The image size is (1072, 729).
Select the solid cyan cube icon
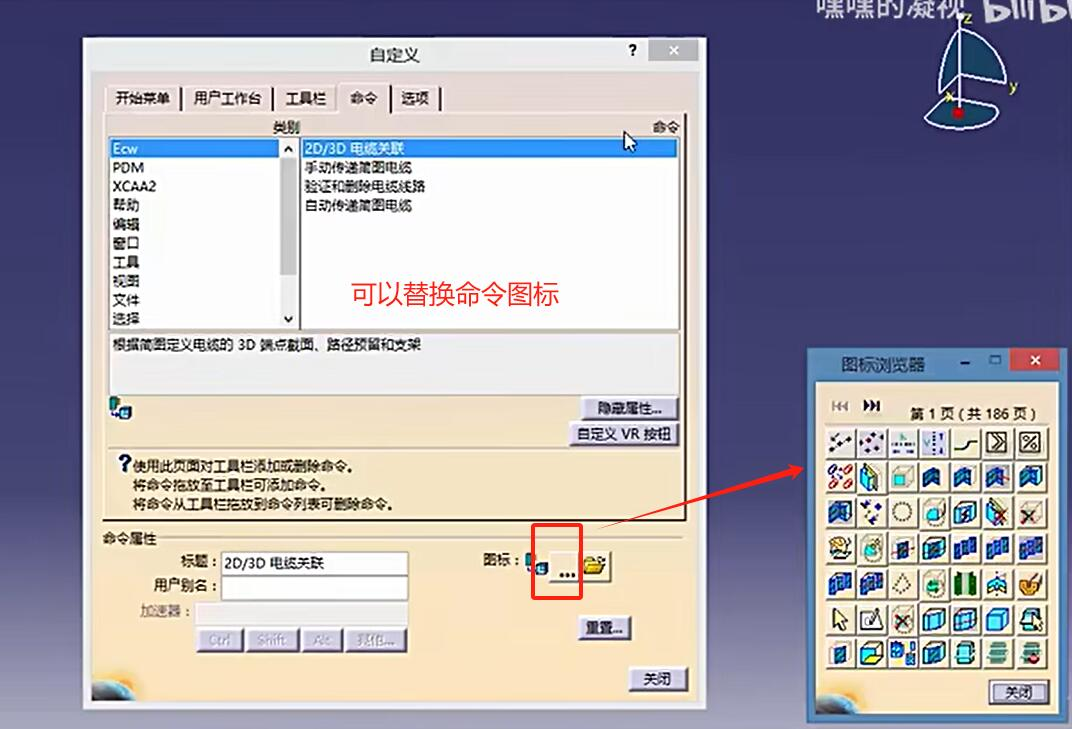pos(997,620)
